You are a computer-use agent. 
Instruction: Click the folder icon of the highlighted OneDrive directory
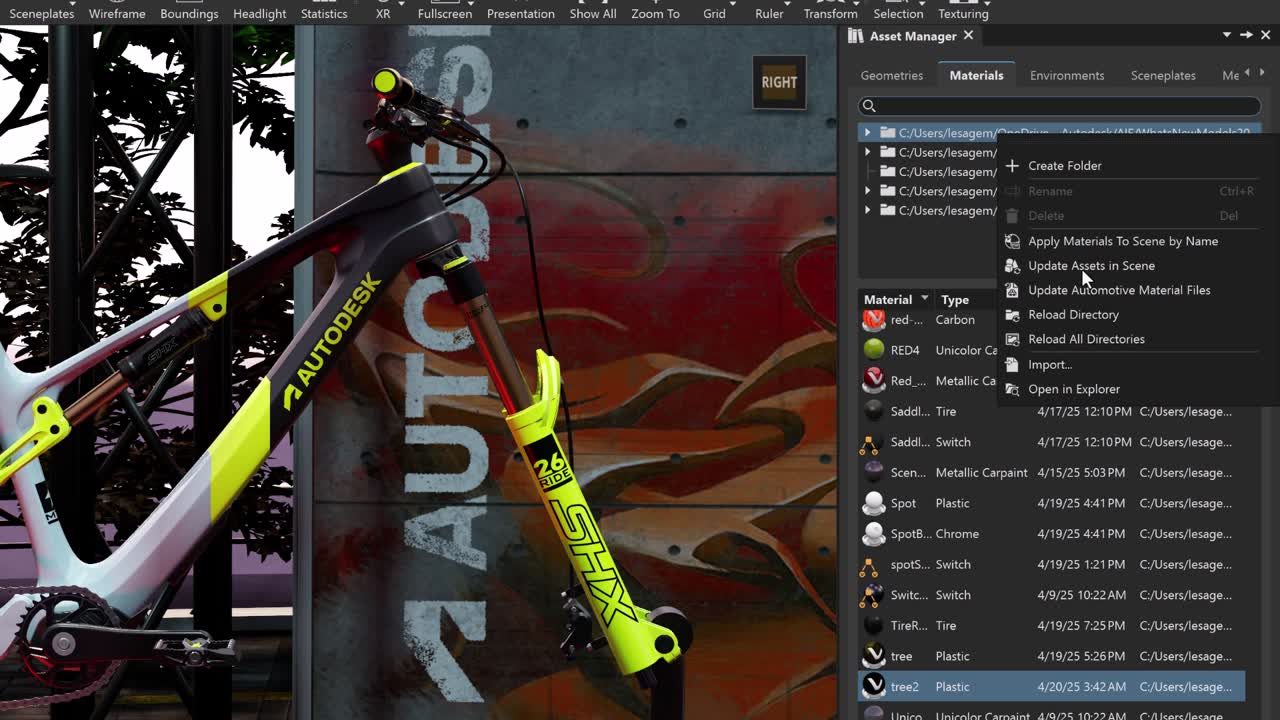(887, 133)
